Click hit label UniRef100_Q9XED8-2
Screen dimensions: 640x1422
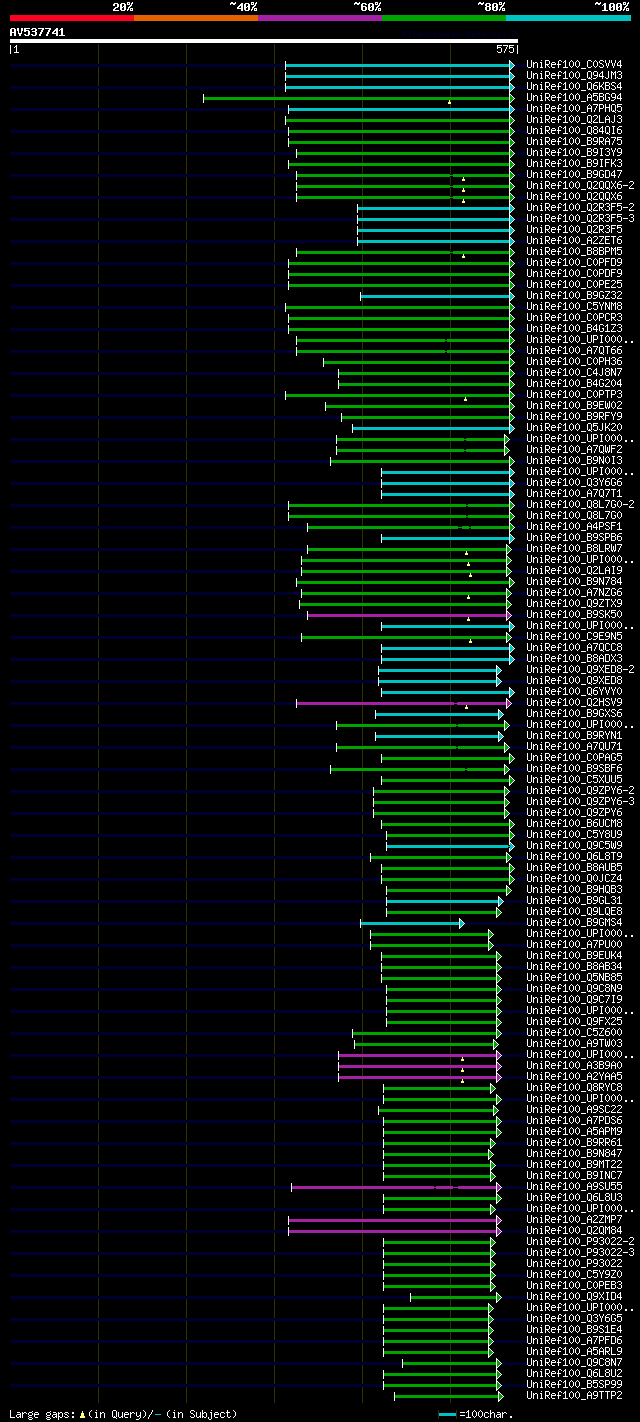582,669
